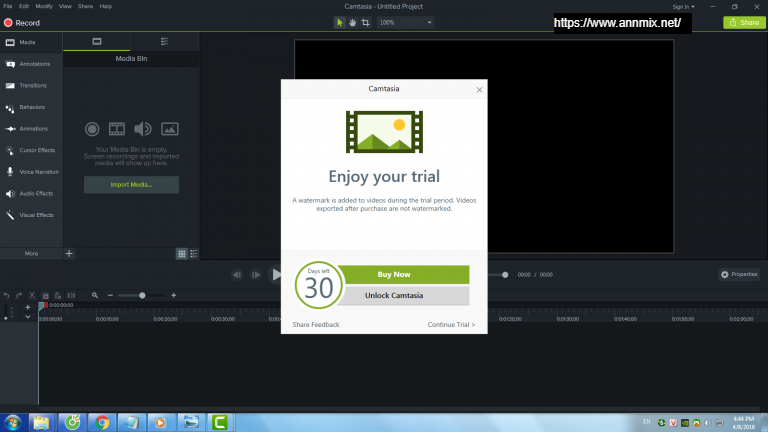This screenshot has width=768, height=432.
Task: Open the Transitions panel
Action: pyautogui.click(x=31, y=86)
